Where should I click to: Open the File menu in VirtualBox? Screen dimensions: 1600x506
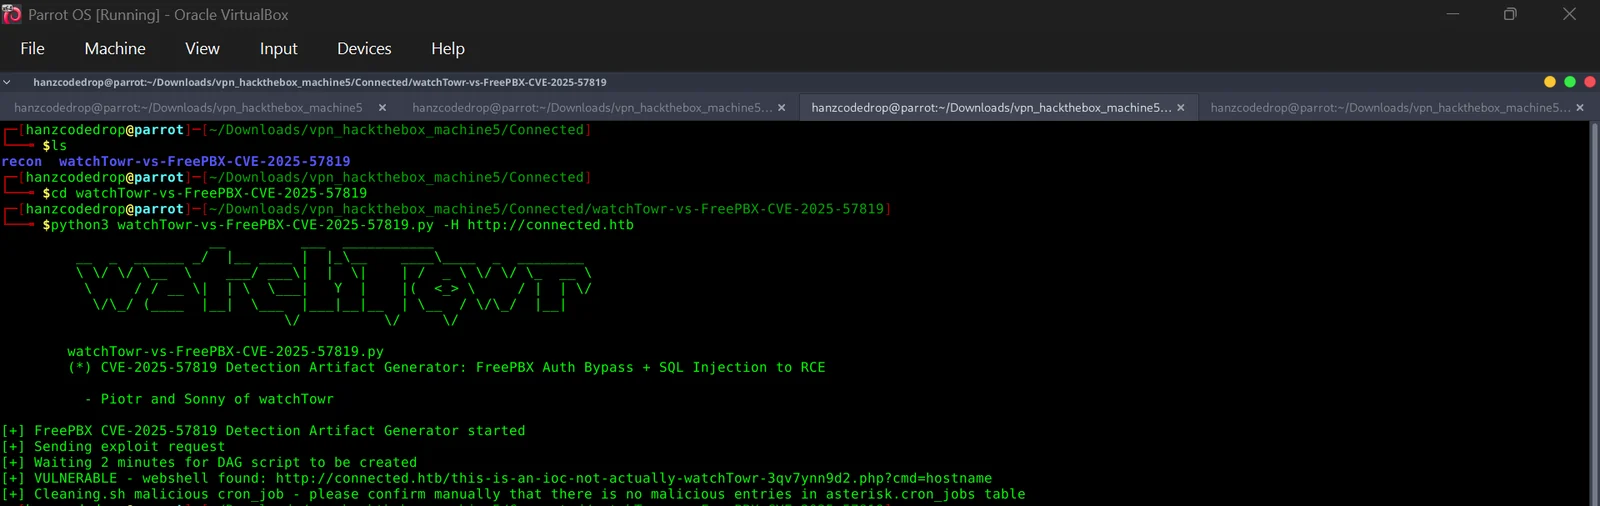click(32, 48)
